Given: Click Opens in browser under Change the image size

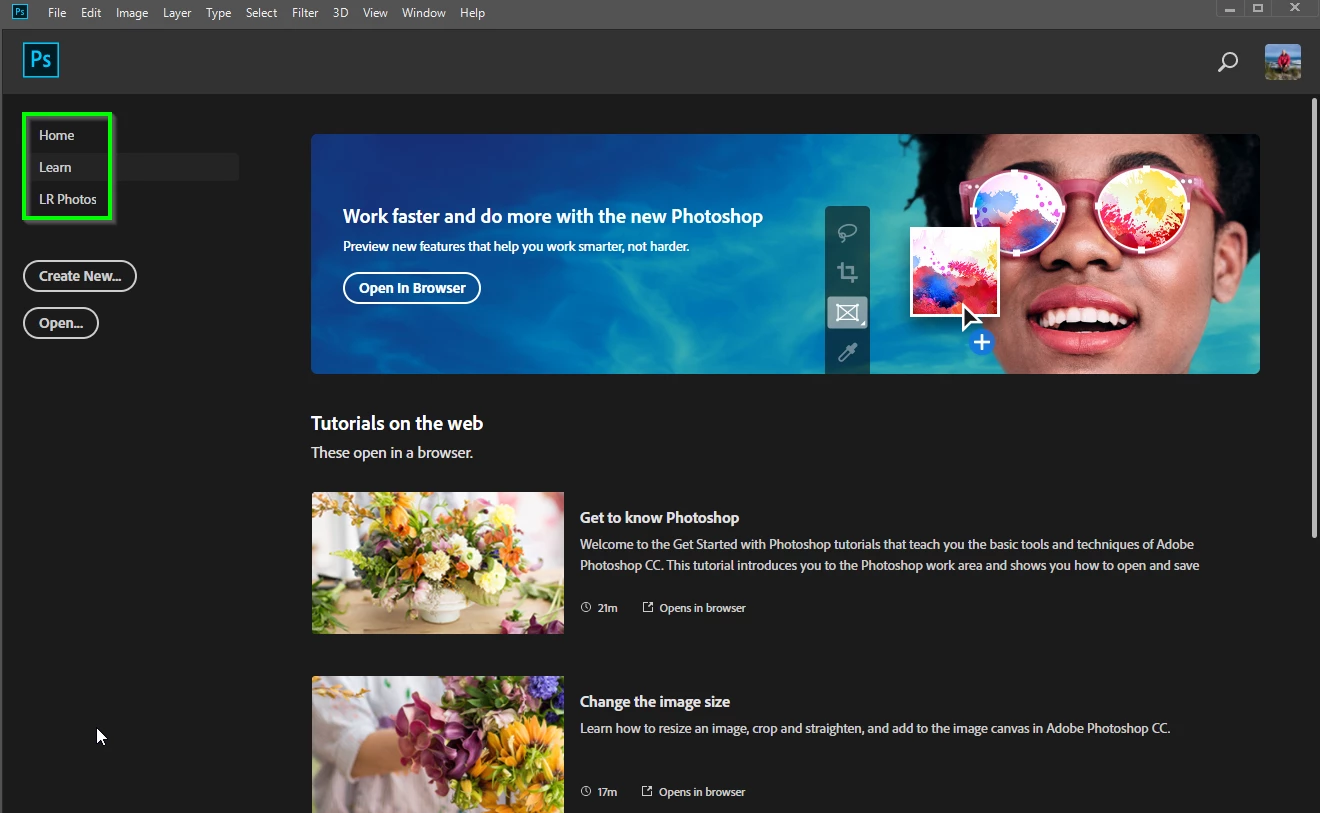Looking at the screenshot, I should 702,792.
